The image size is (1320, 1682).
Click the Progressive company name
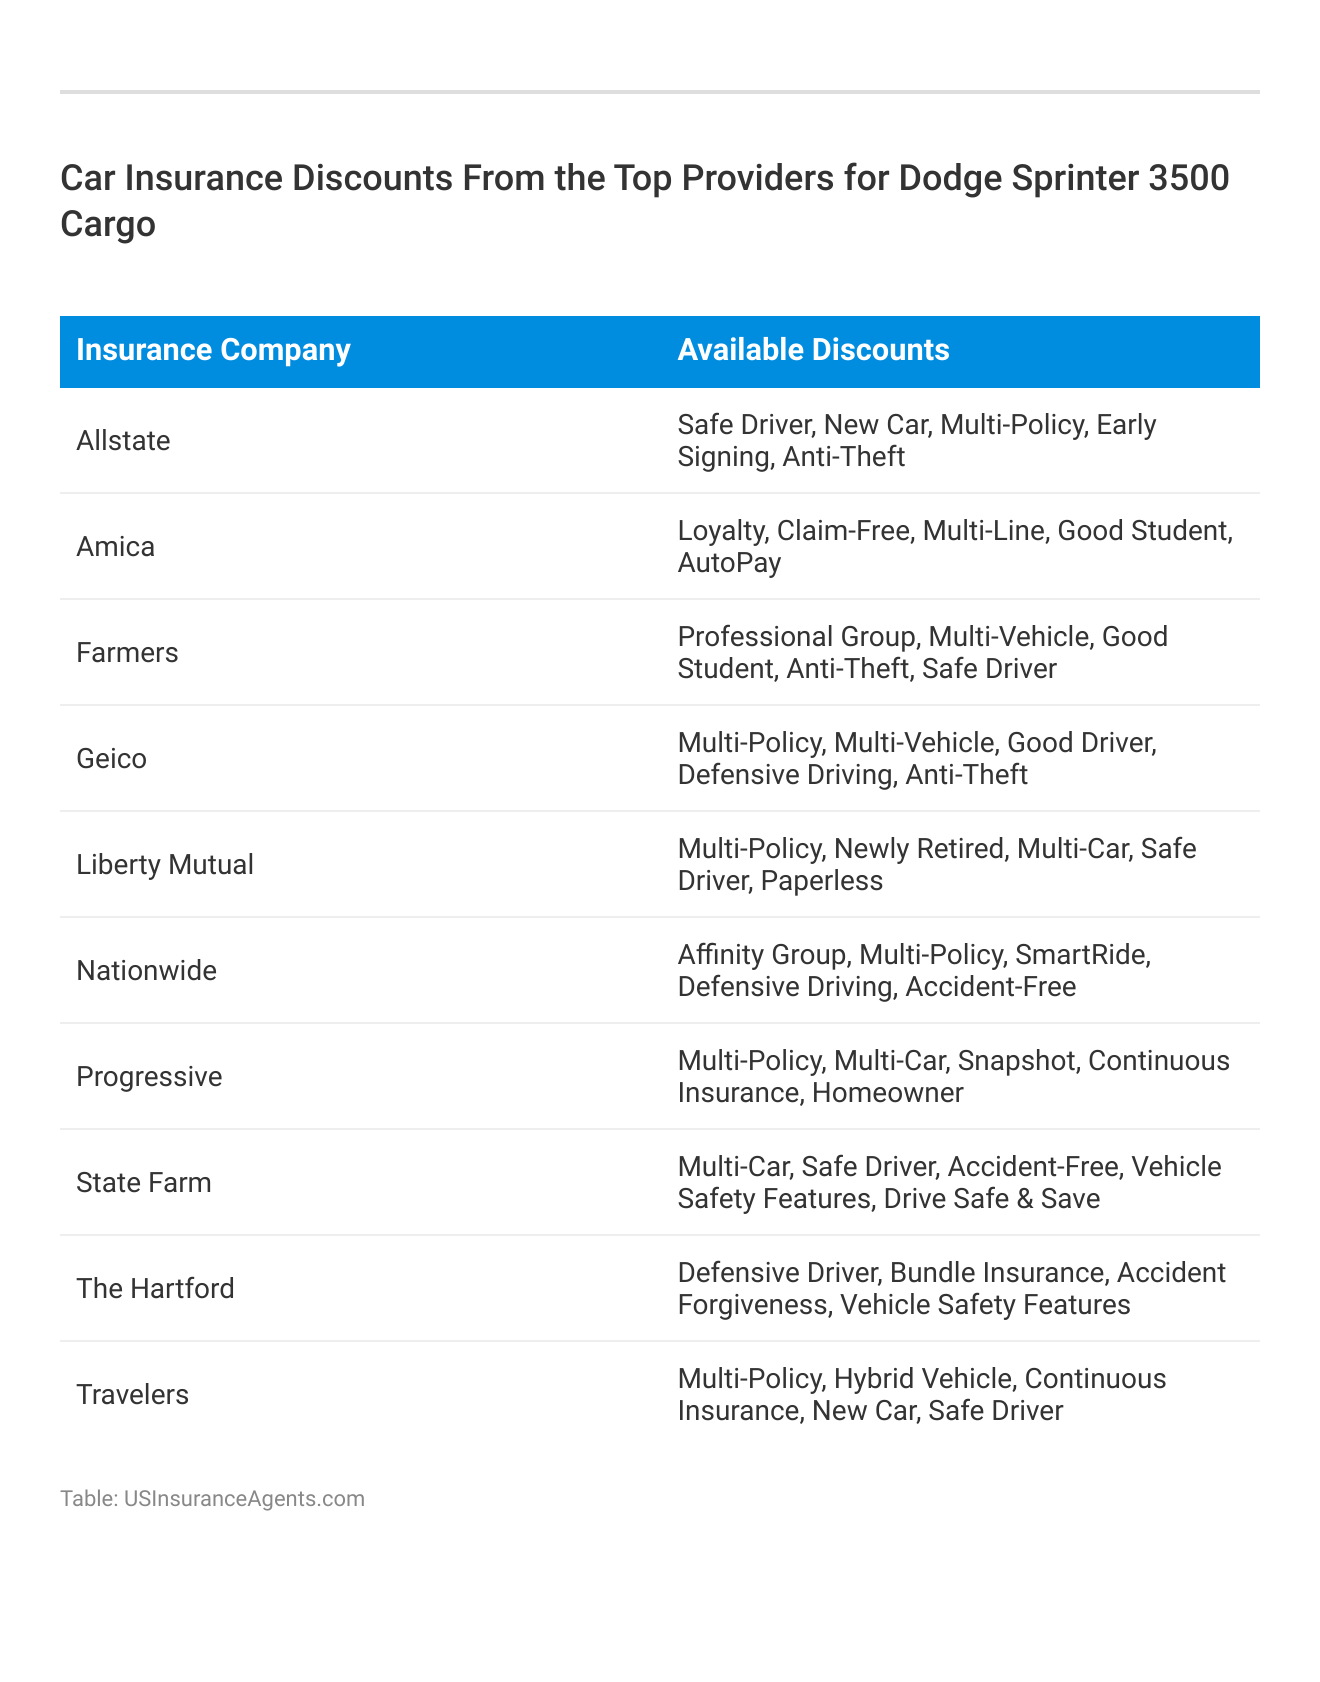(149, 1077)
